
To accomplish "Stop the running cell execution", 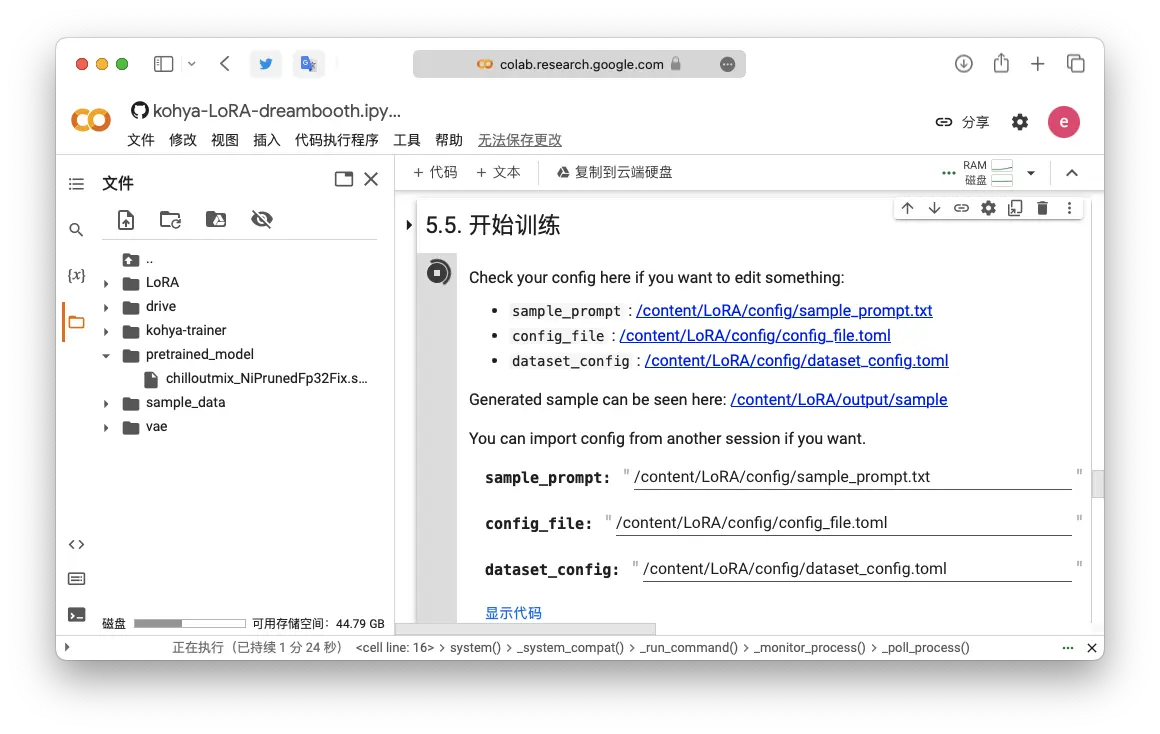I will tap(438, 272).
